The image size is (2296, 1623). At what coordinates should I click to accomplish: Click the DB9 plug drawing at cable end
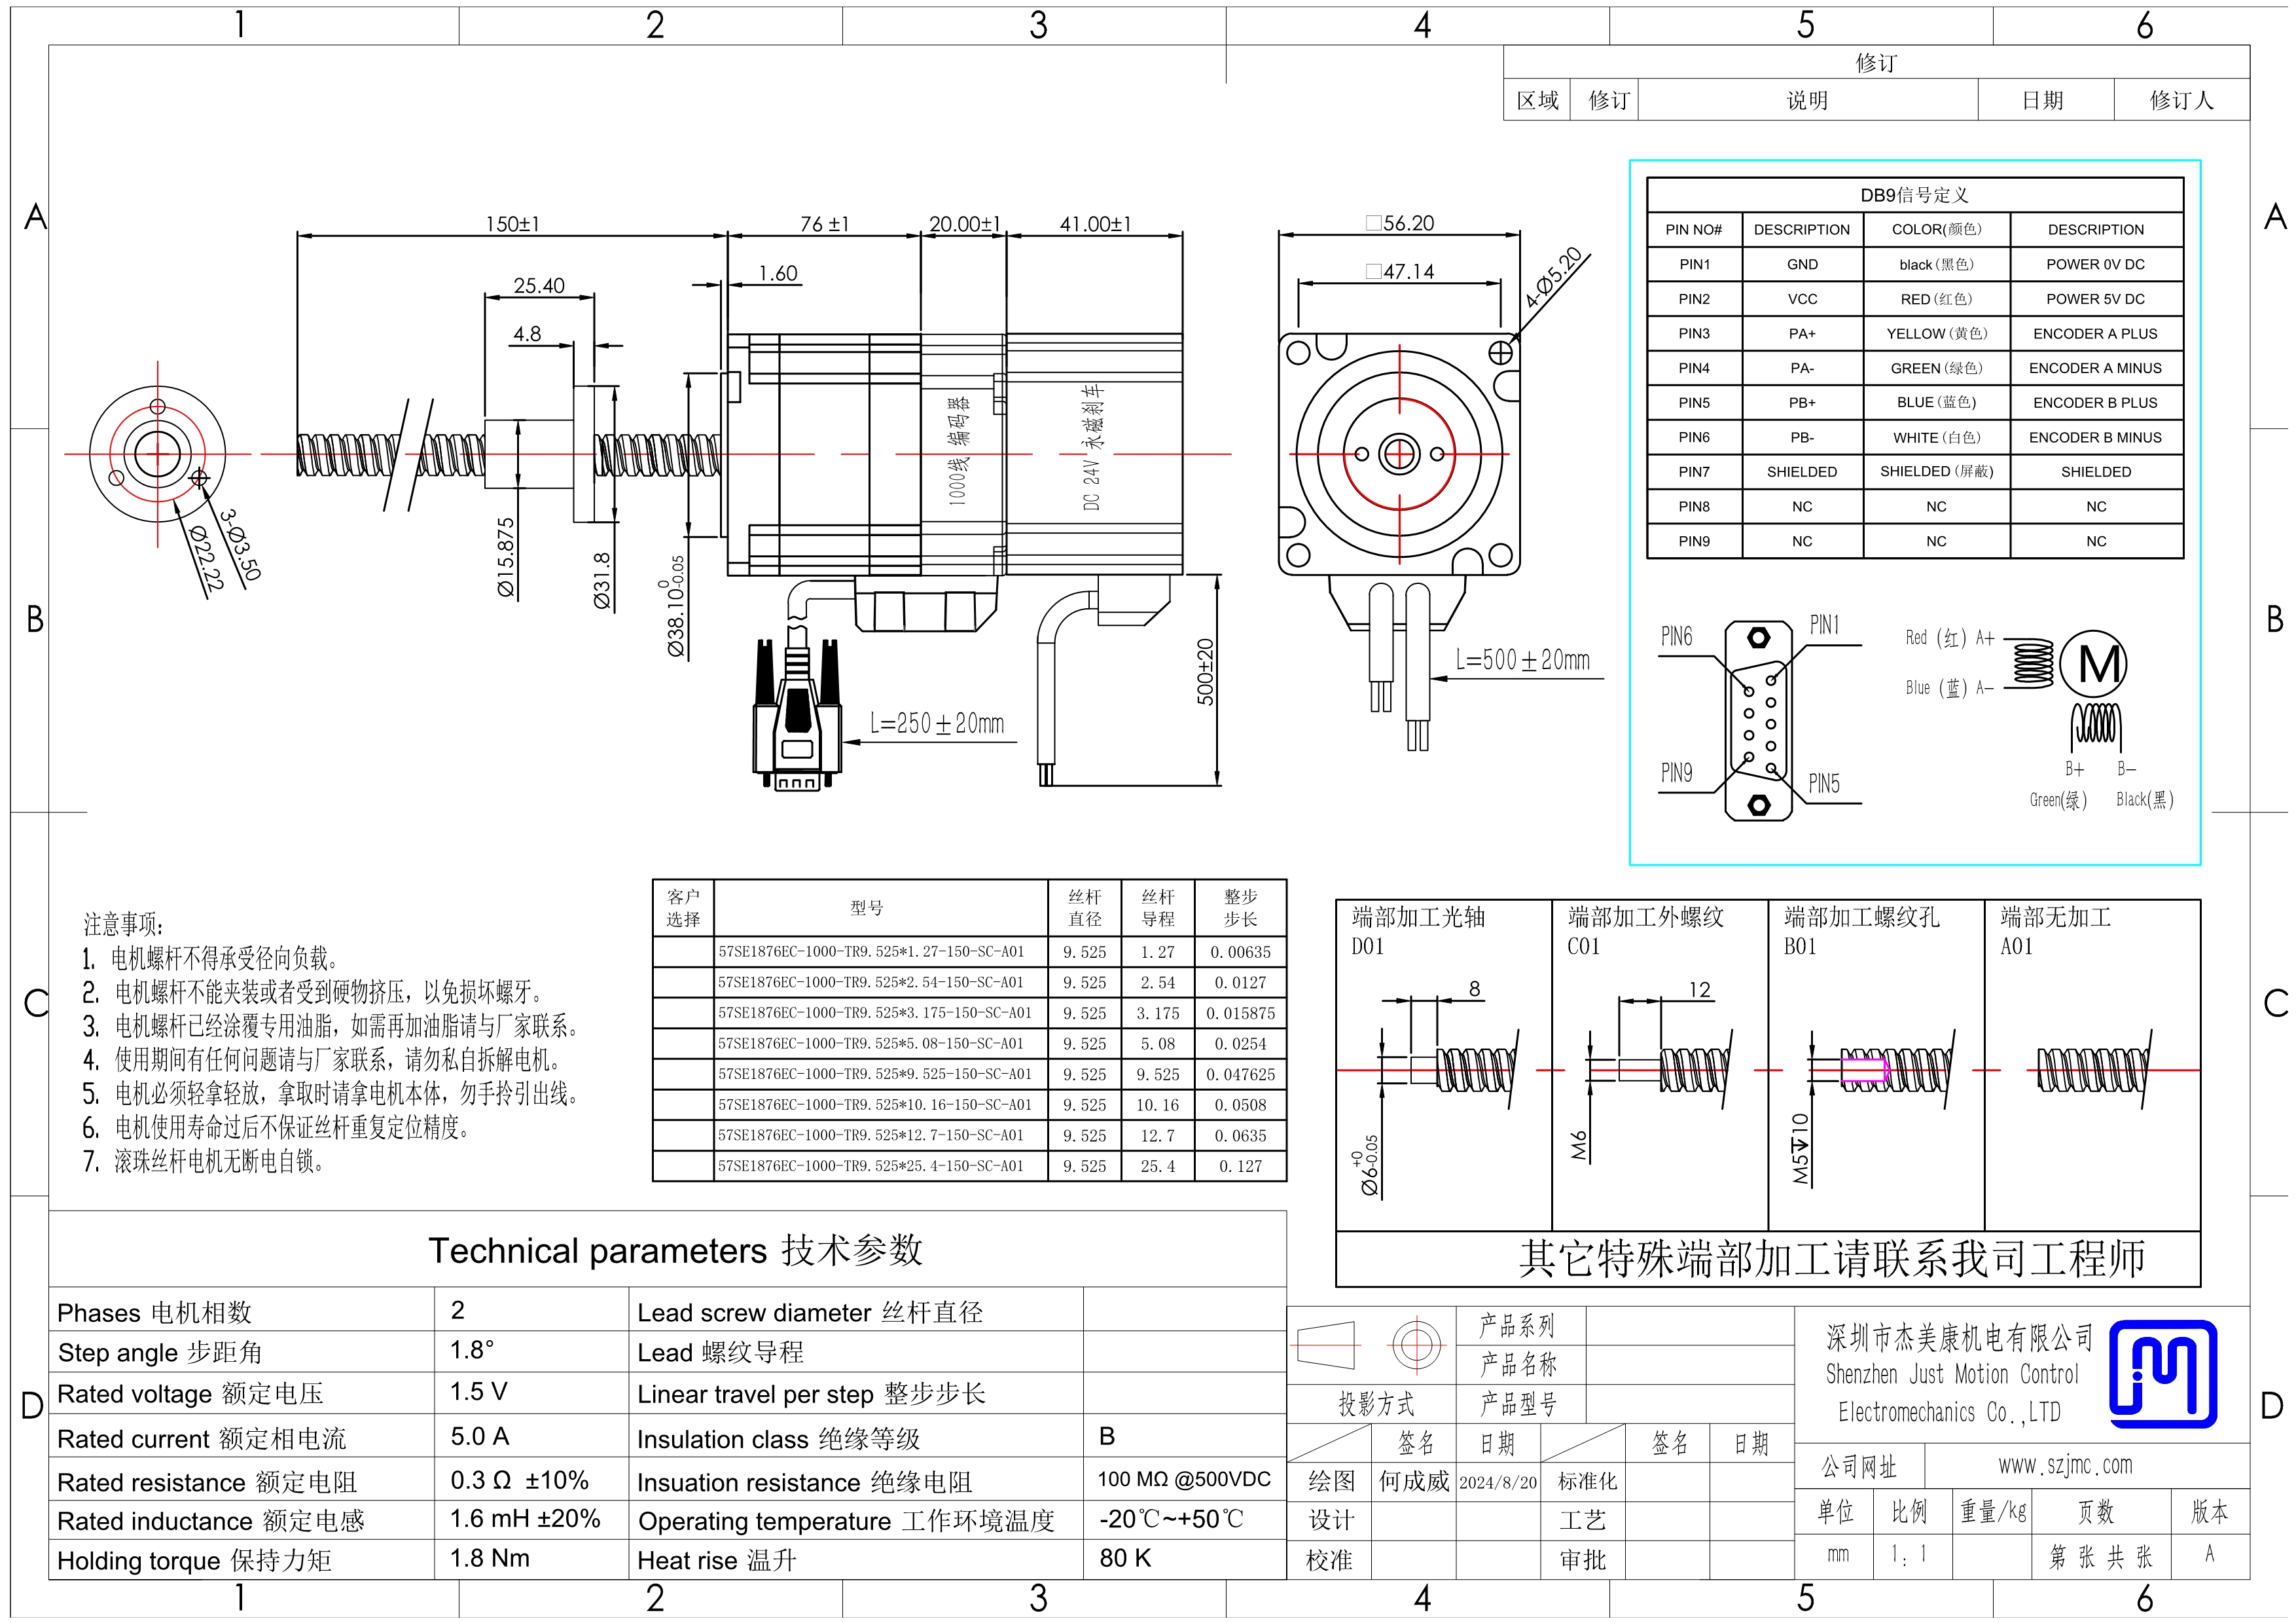[797, 714]
